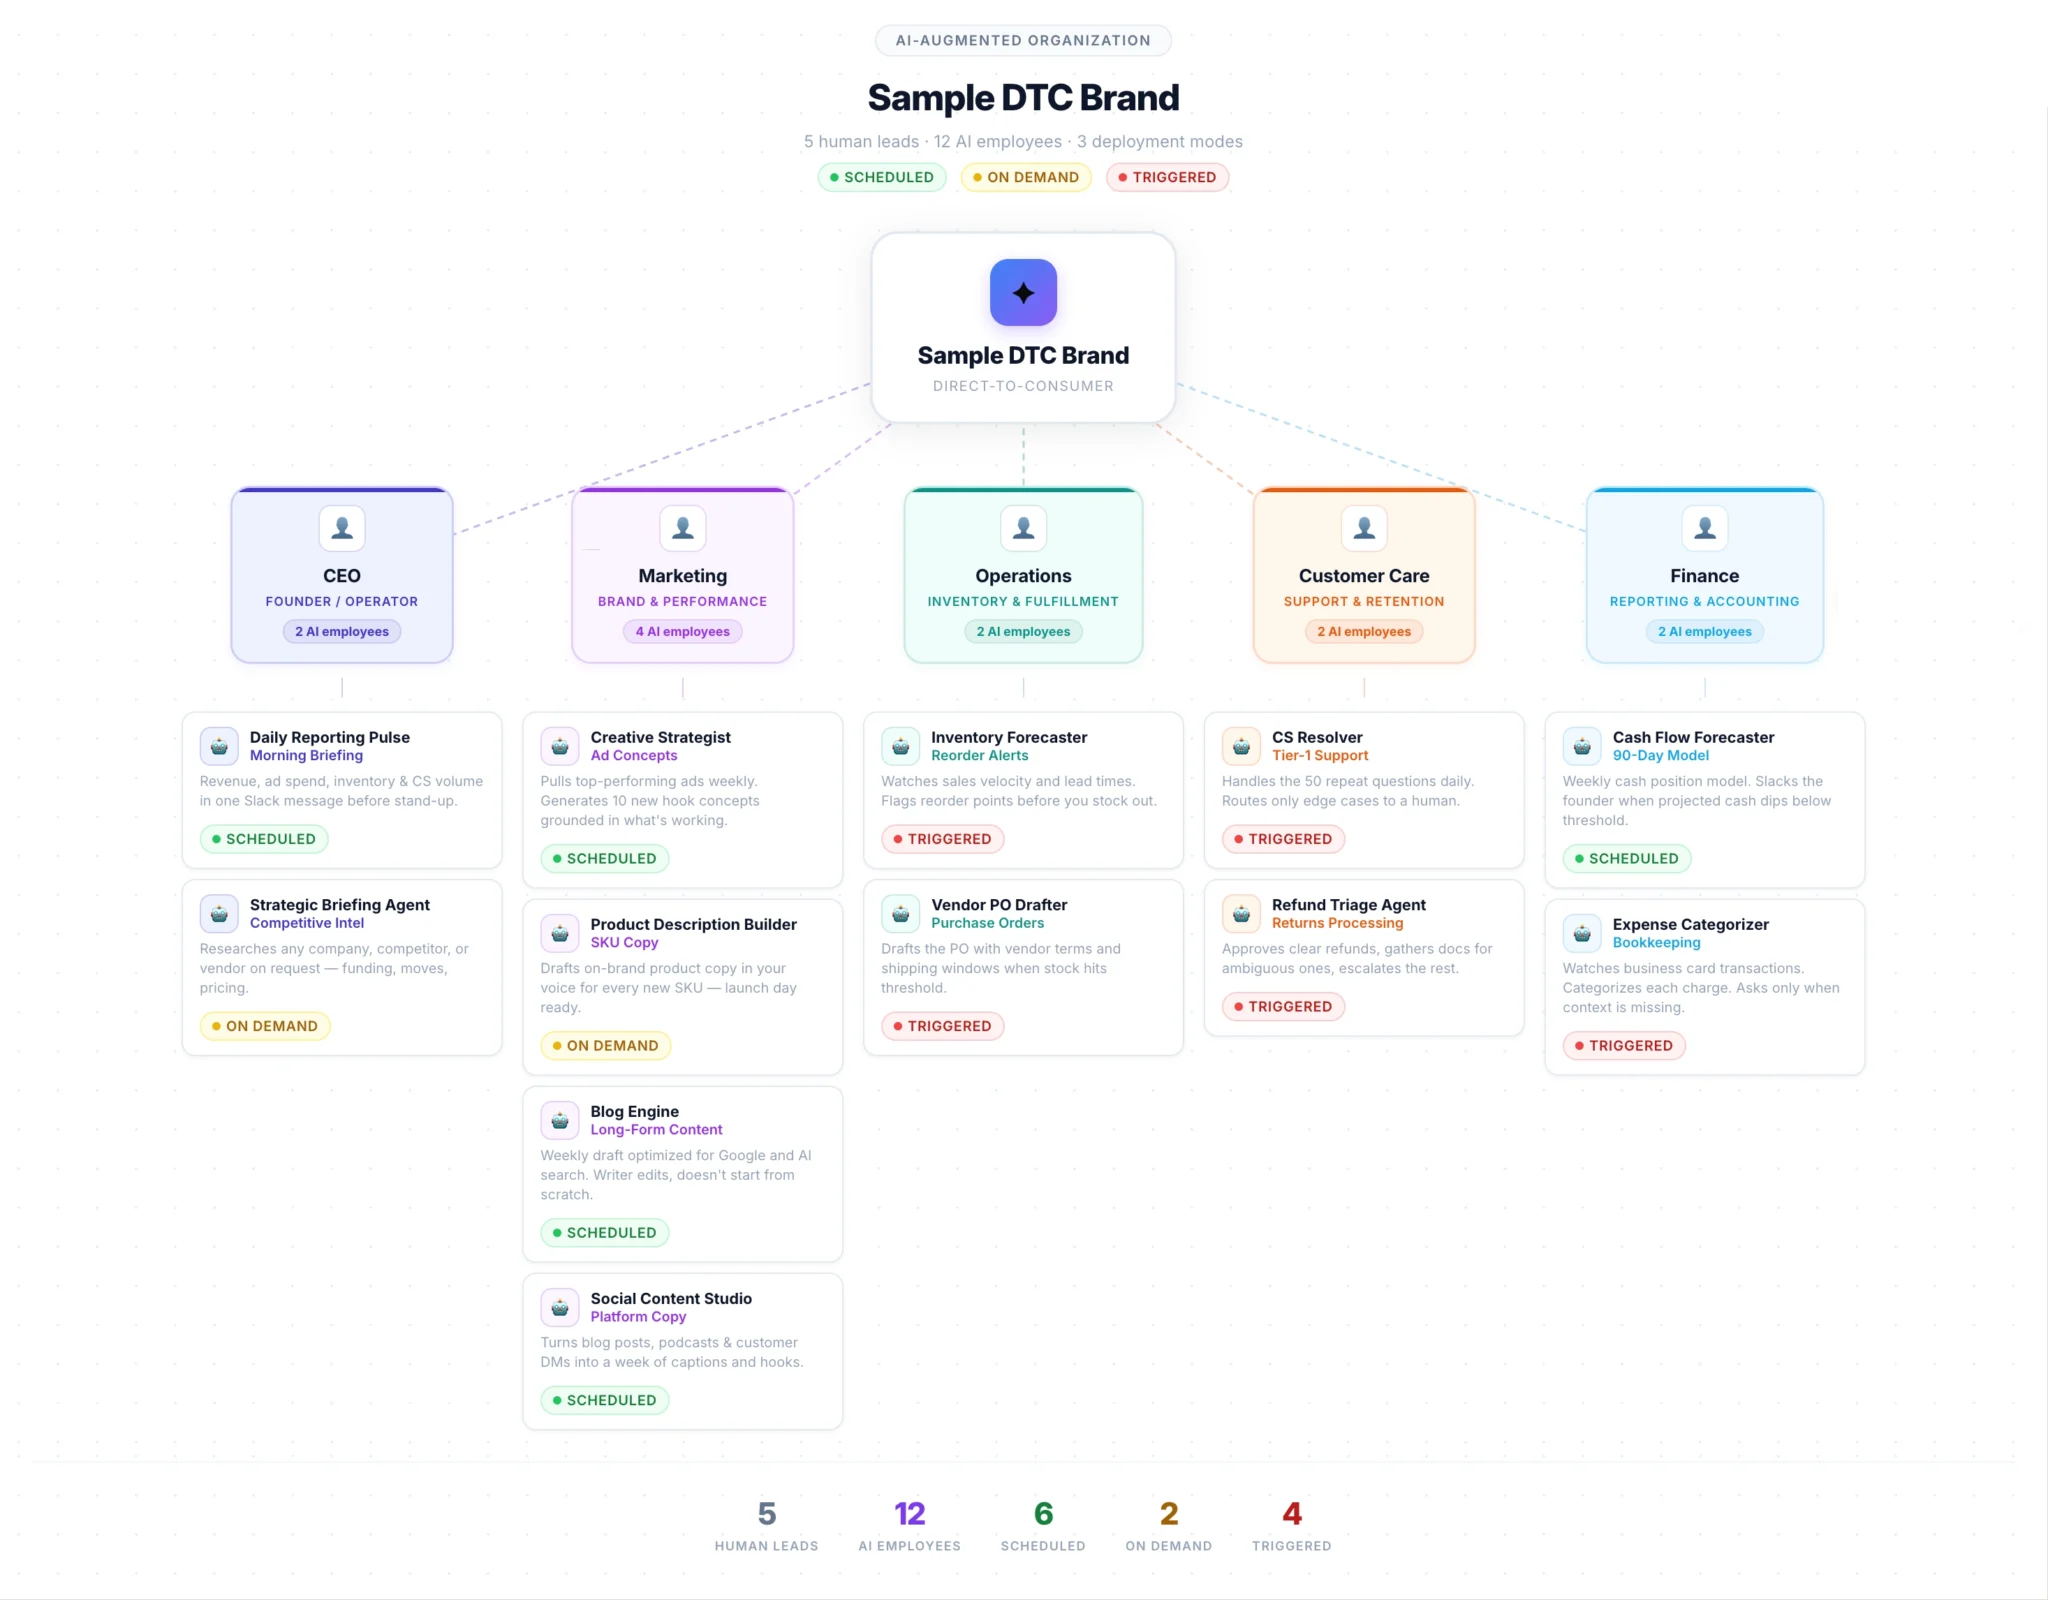
Task: Click the Sample DTC Brand sparkle logo icon
Action: tap(1023, 292)
